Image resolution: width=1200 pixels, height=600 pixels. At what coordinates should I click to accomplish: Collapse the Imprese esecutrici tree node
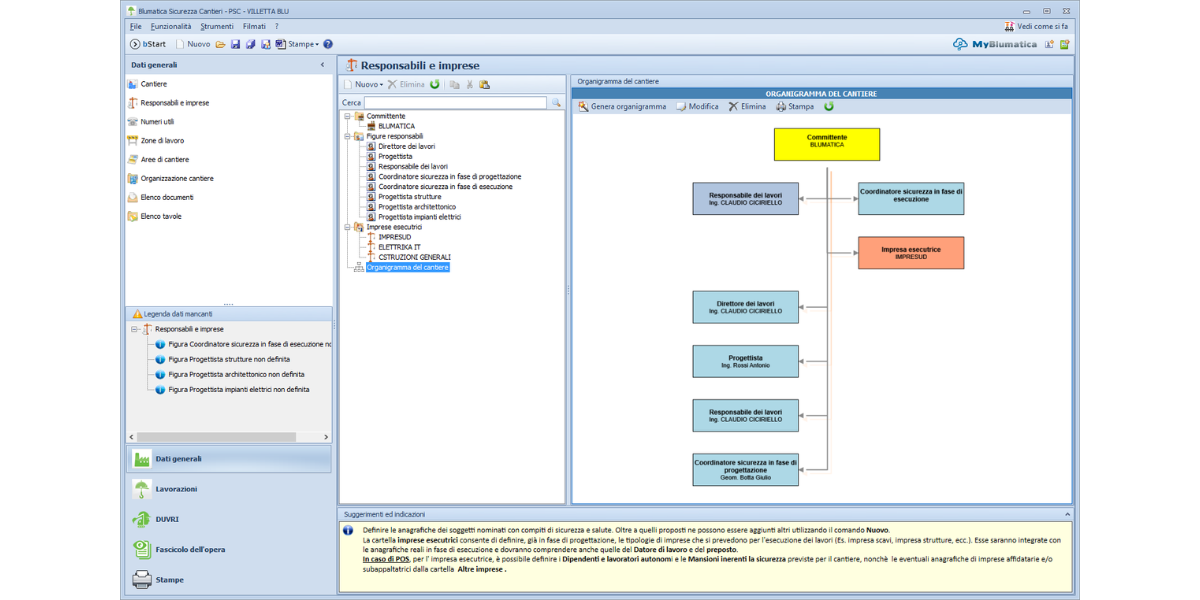[x=346, y=227]
